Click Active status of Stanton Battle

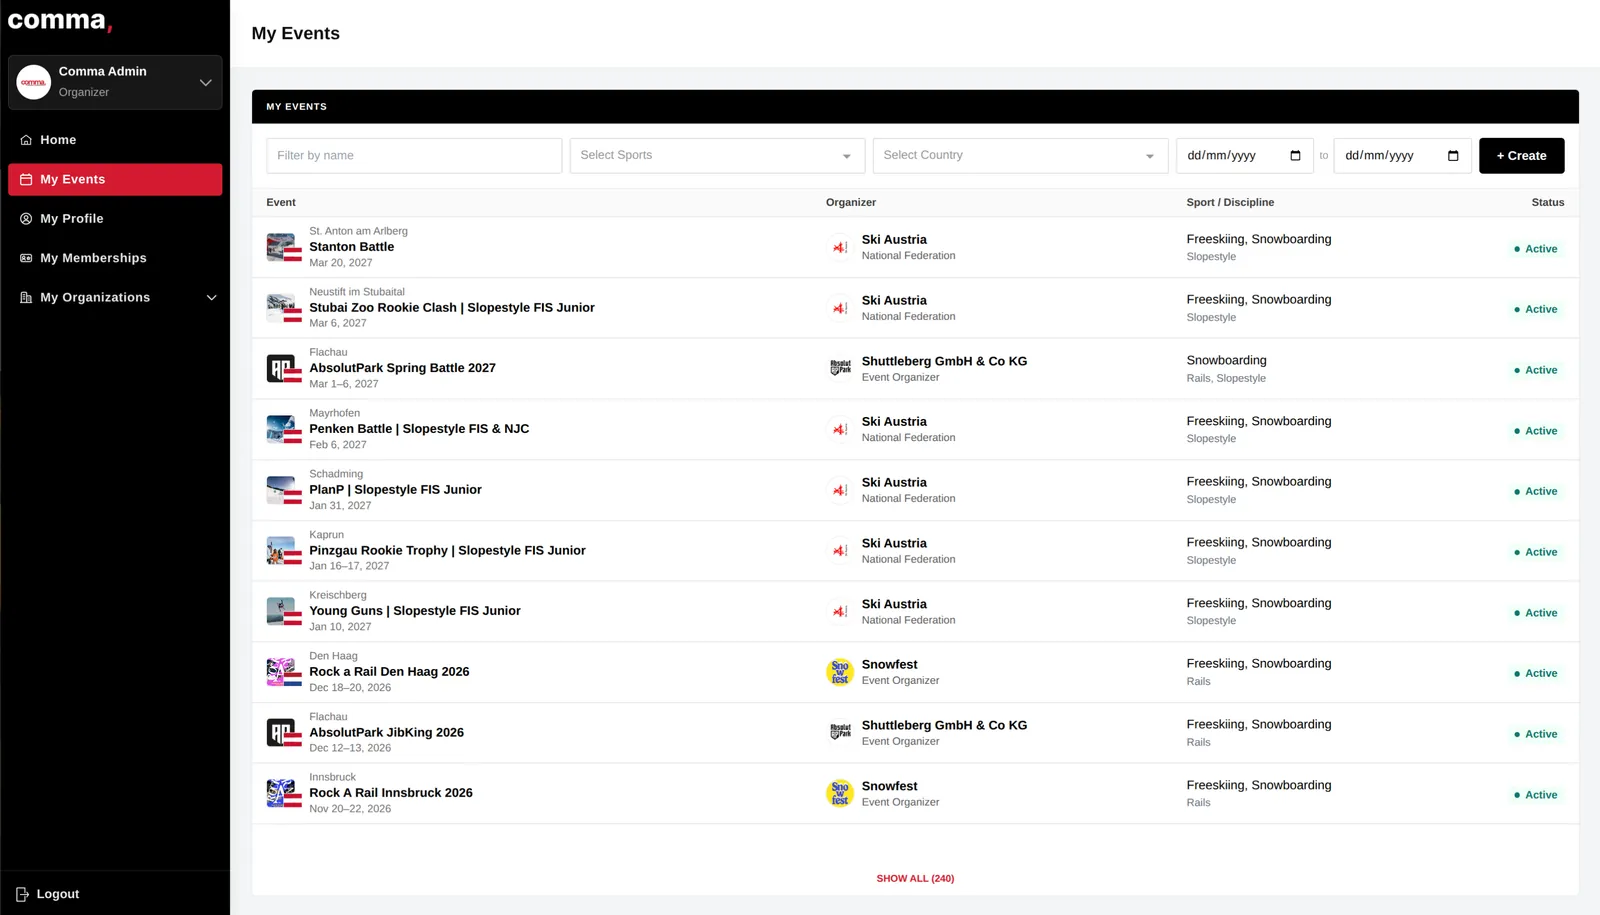1535,249
